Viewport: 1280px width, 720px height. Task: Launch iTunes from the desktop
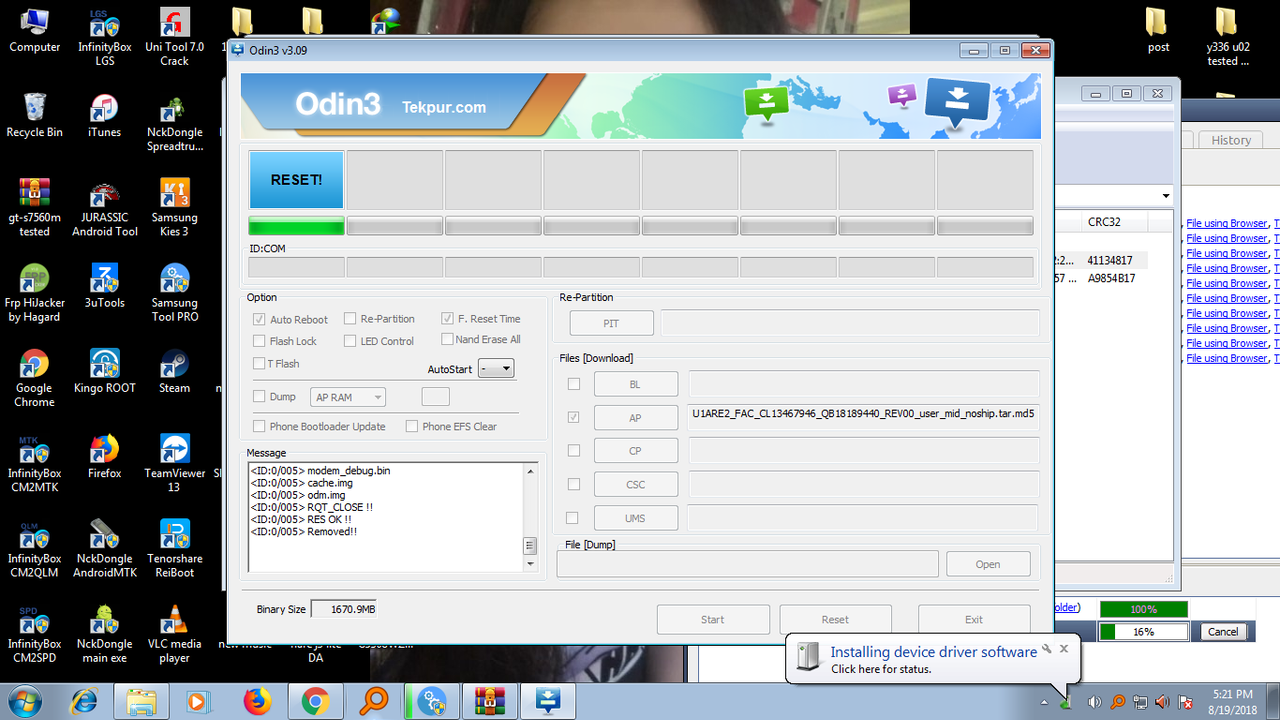(104, 115)
